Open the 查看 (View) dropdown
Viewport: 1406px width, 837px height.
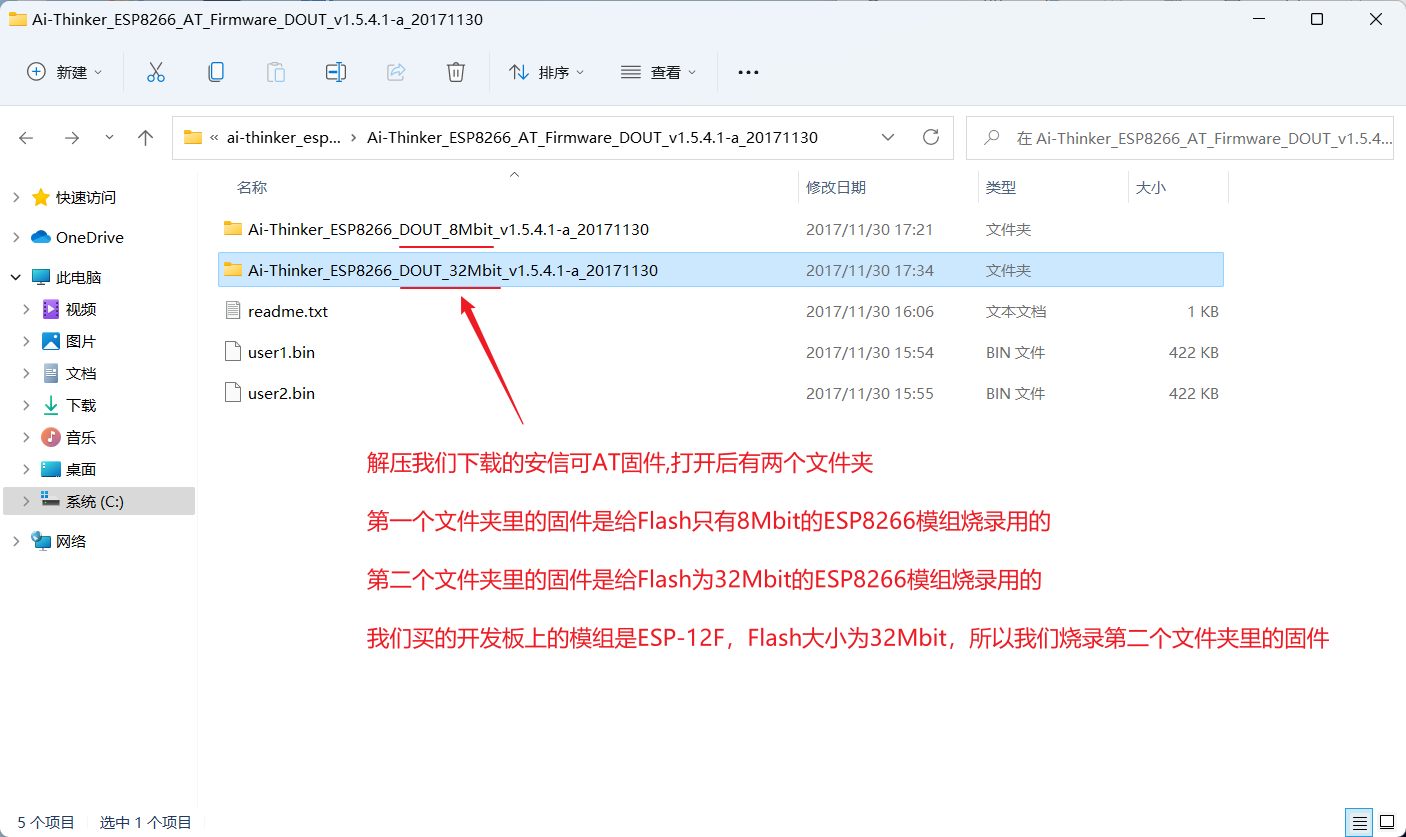[658, 72]
